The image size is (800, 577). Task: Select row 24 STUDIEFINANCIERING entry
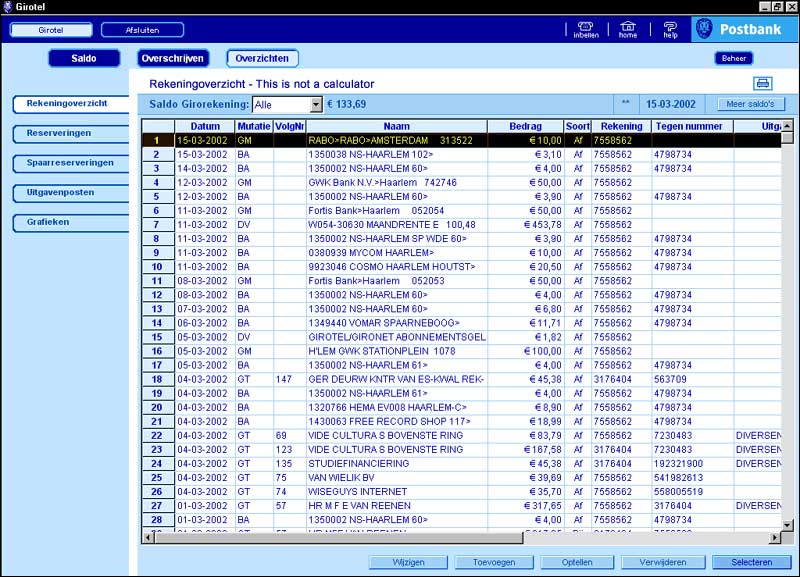coord(461,463)
